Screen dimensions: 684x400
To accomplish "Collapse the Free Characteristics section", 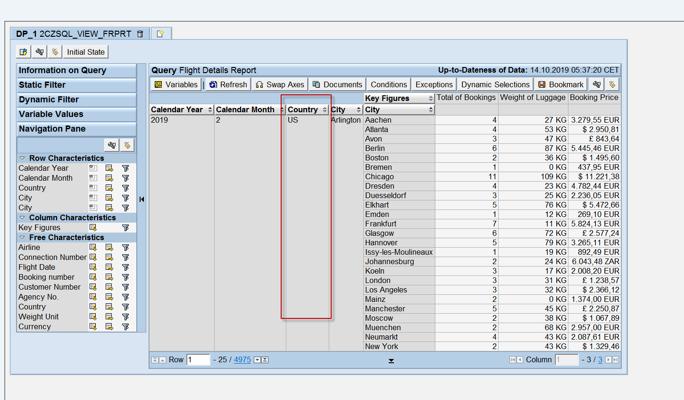I will (x=23, y=238).
